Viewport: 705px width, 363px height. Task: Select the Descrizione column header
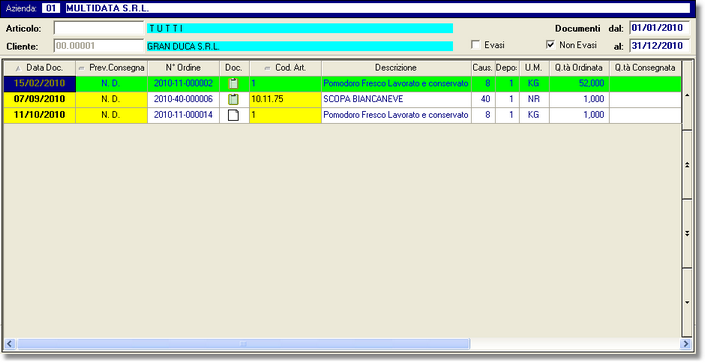pos(396,68)
